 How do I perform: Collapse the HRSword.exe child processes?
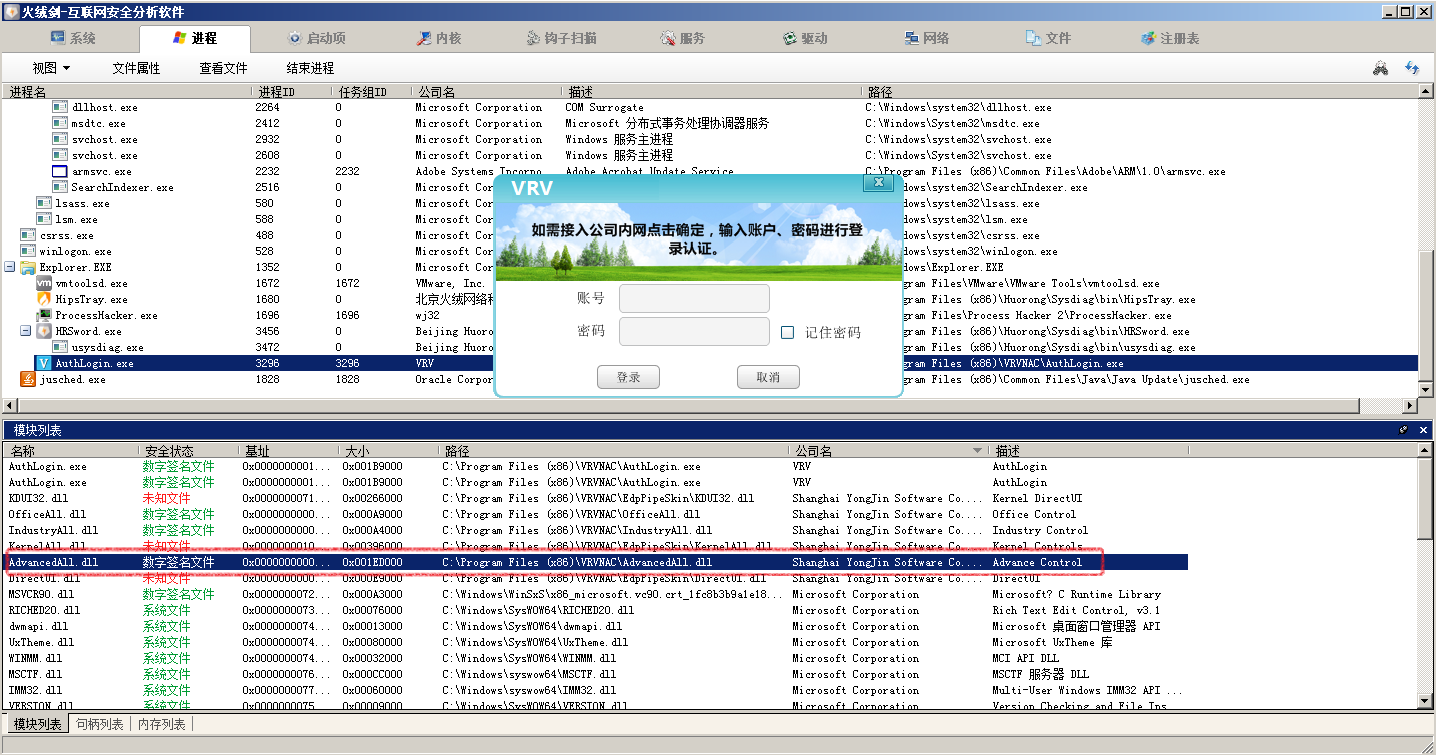pos(26,331)
